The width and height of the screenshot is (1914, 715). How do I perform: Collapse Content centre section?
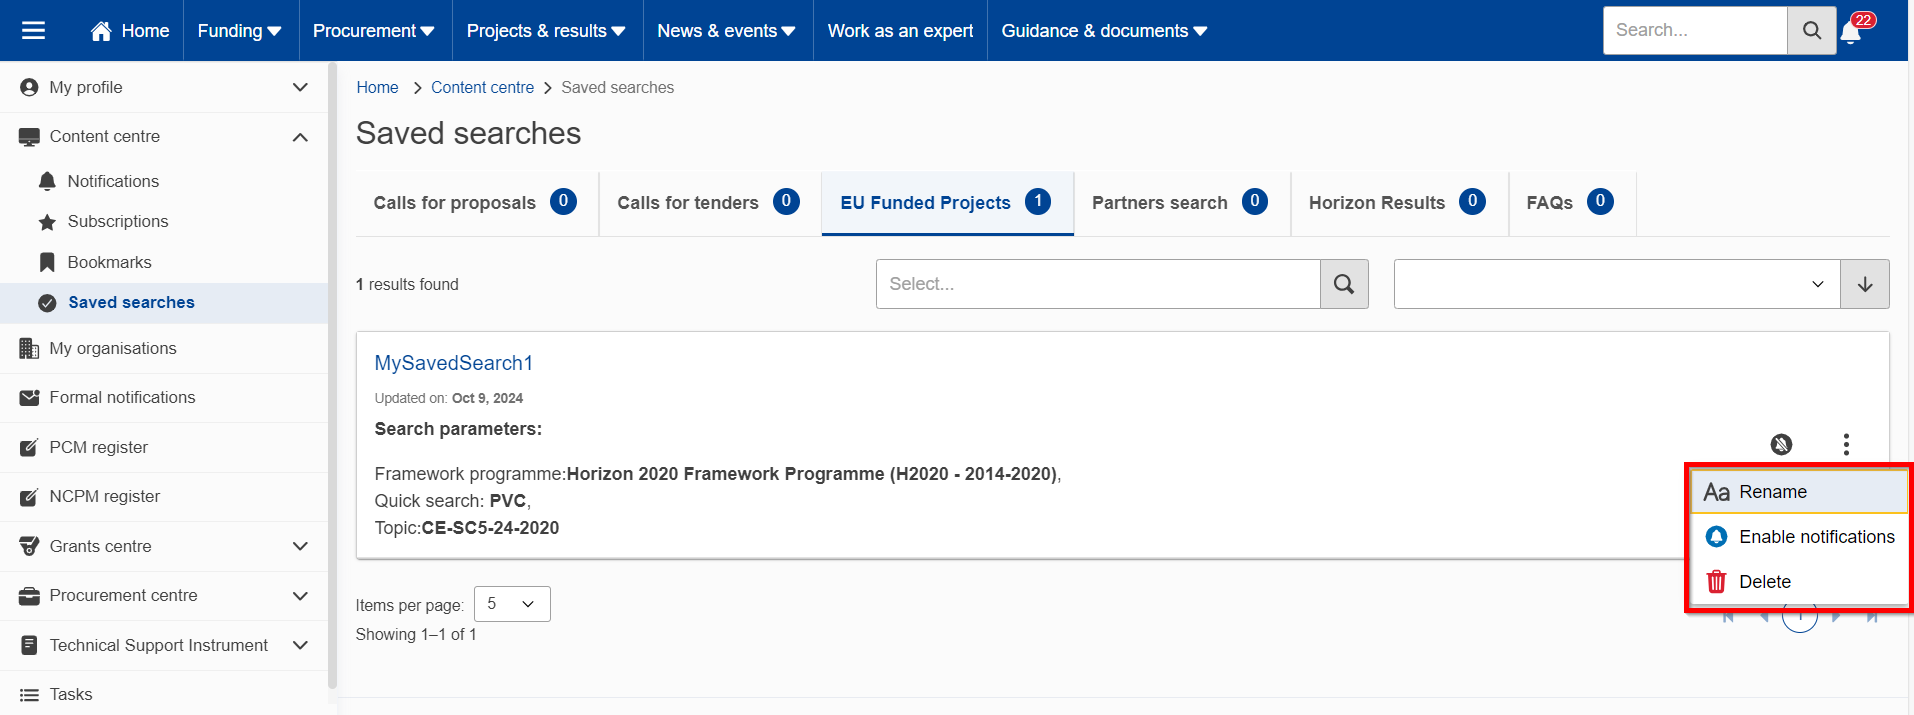[x=164, y=137]
